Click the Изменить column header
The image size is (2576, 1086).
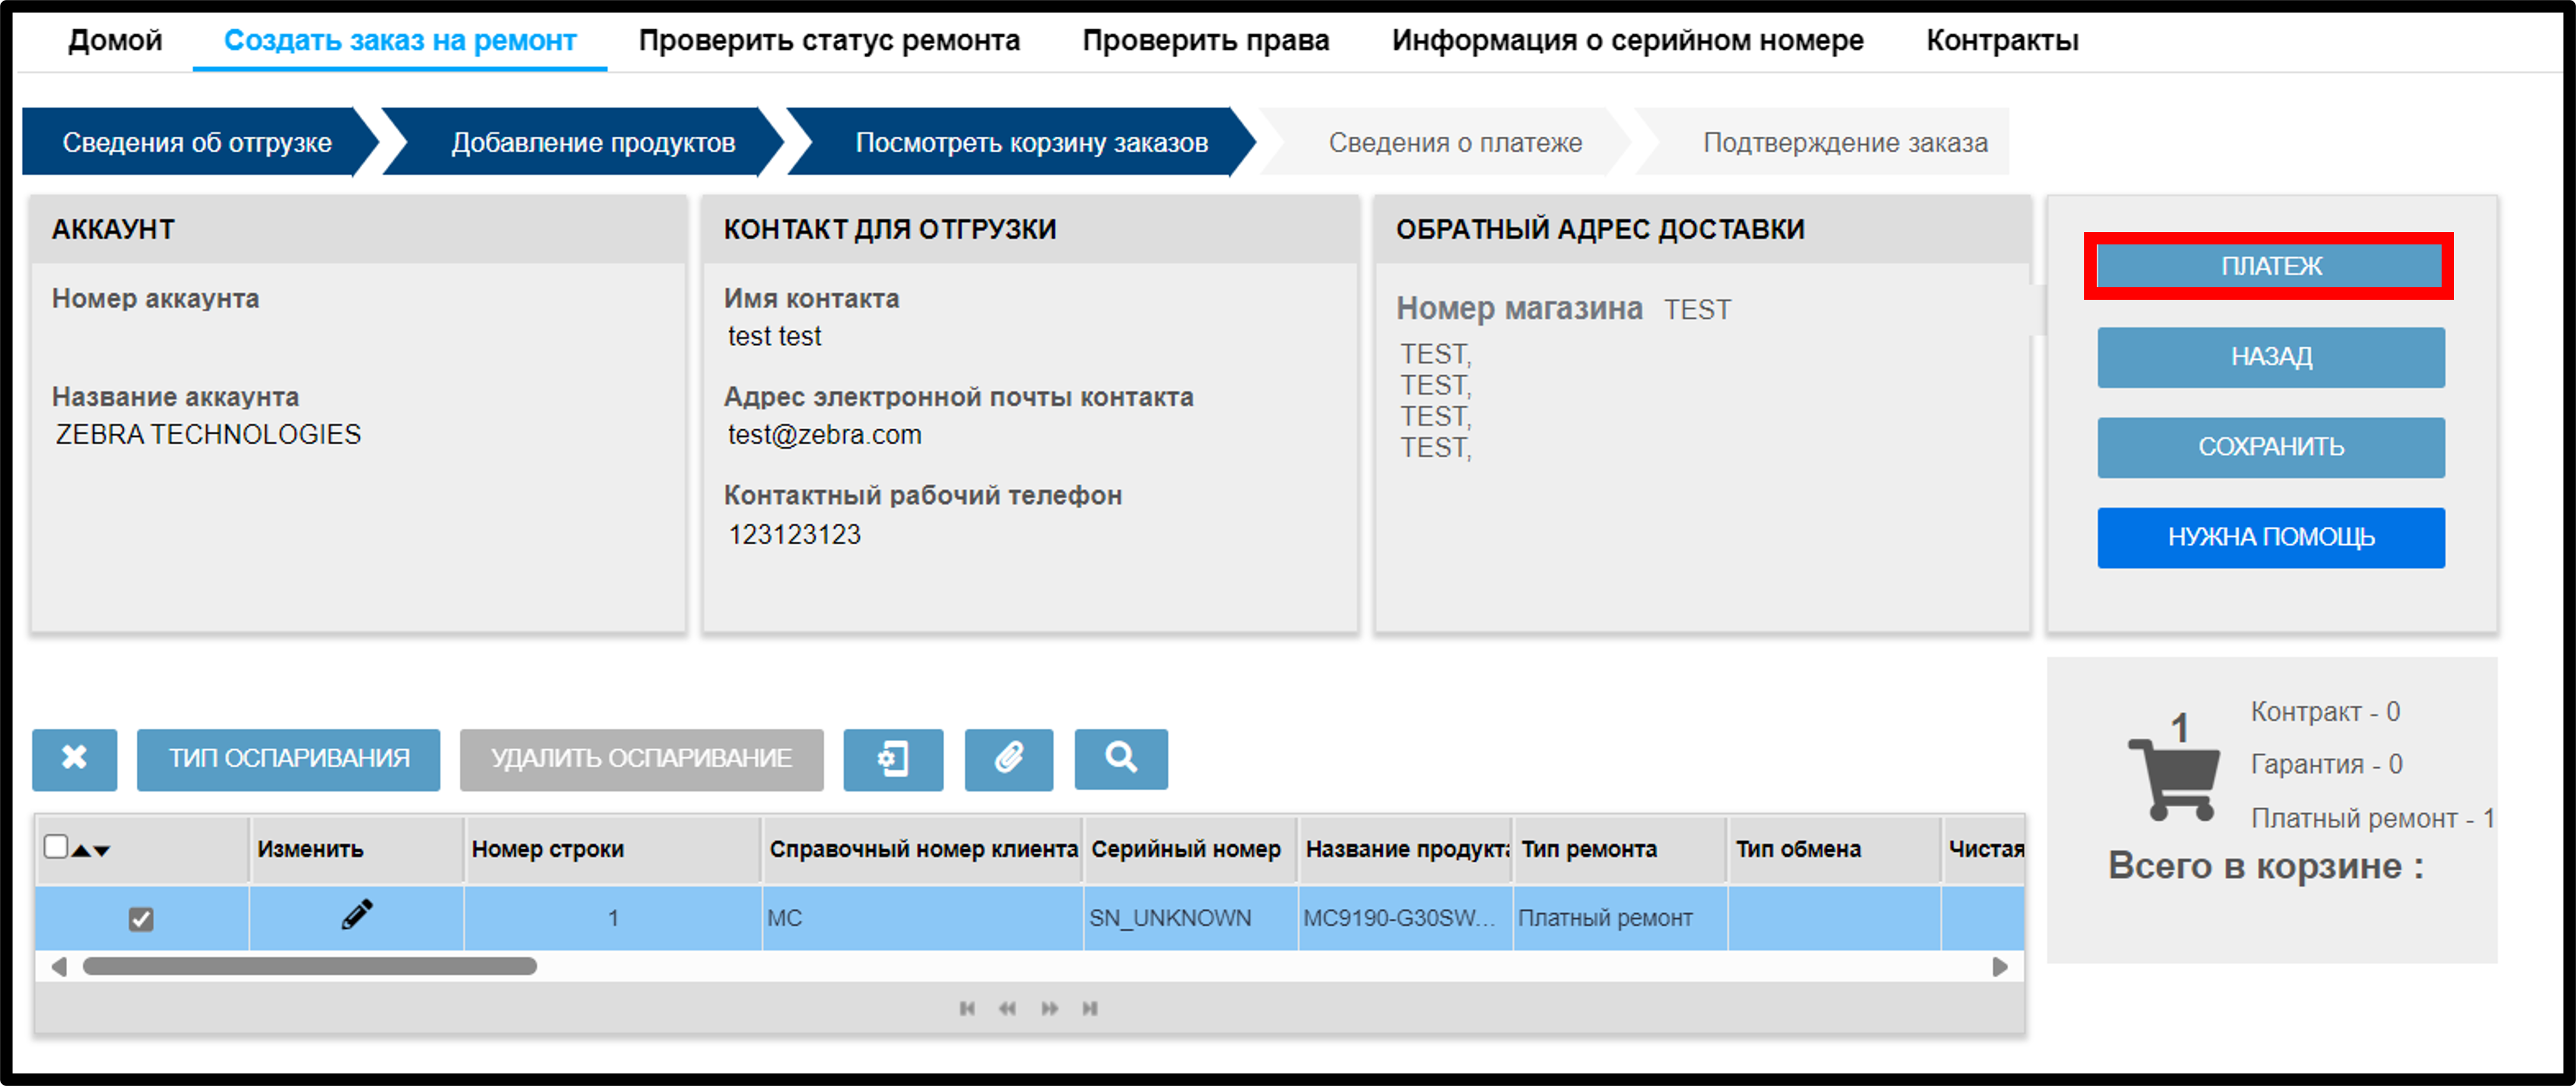pyautogui.click(x=356, y=850)
